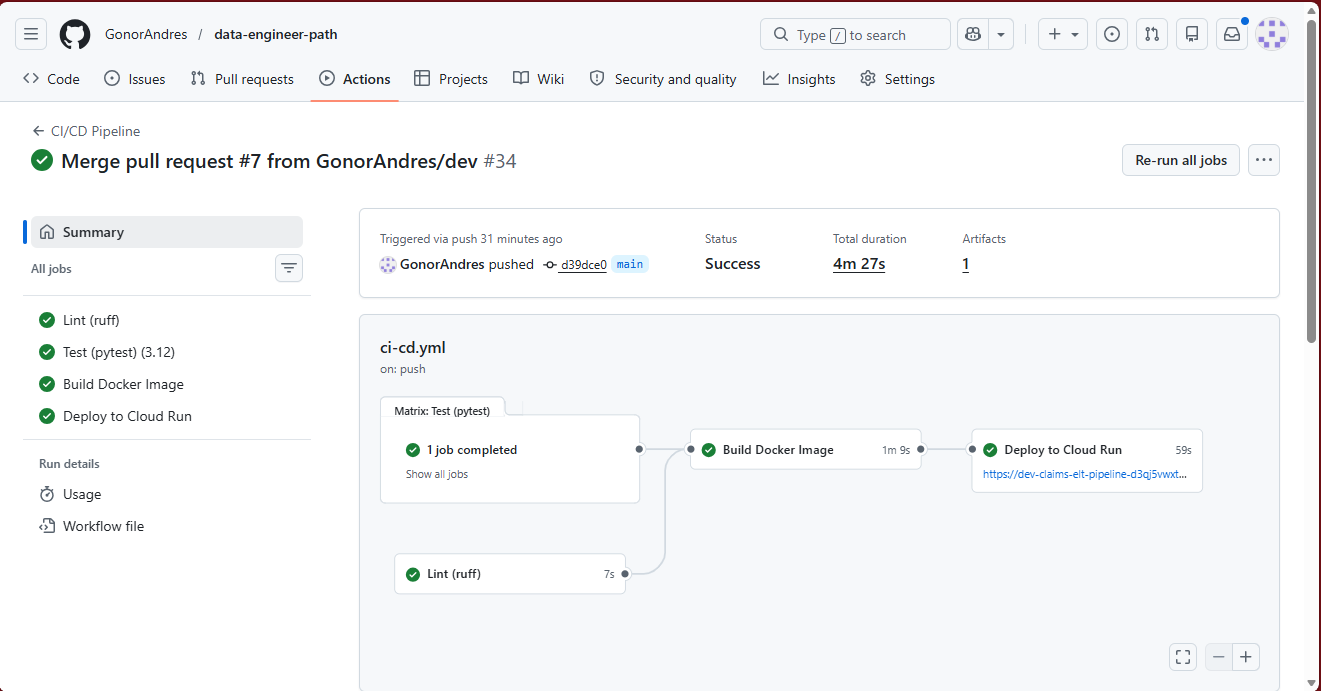Open the Security and quality tab
The image size is (1321, 691).
[x=663, y=79]
